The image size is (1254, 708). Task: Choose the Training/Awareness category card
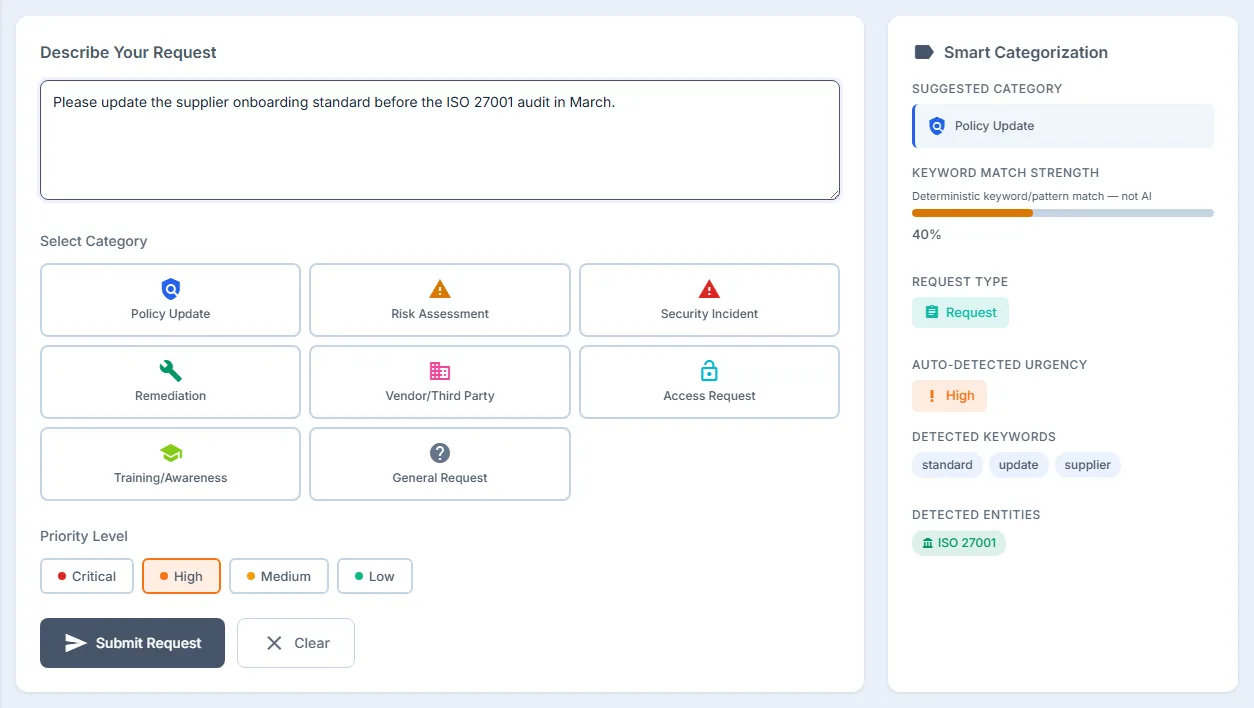tap(170, 464)
